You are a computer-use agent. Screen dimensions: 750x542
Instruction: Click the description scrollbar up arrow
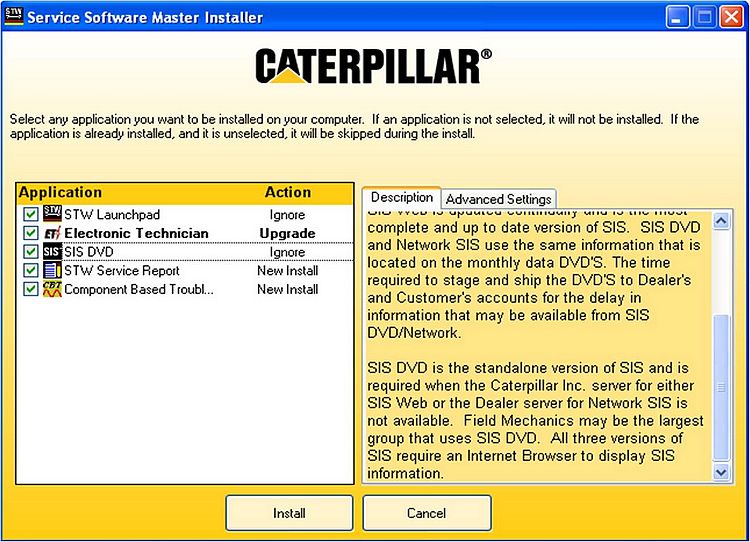(x=721, y=221)
